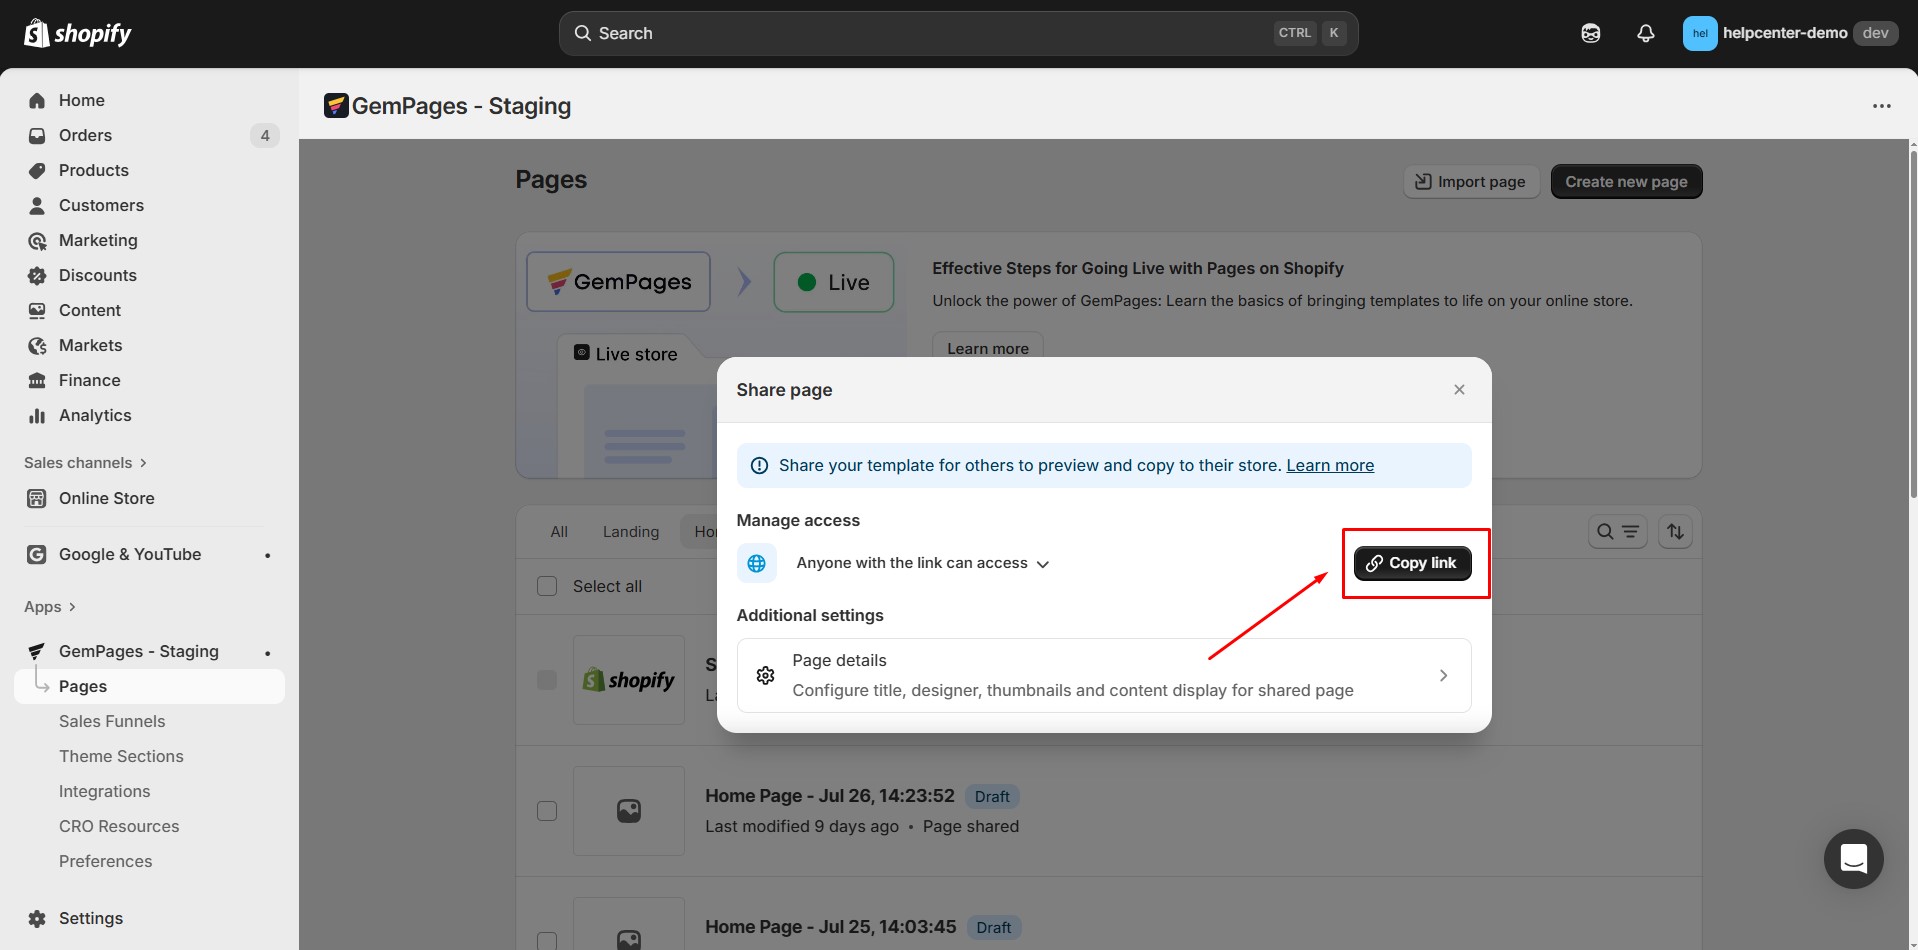
Task: Close the Share page dialog
Action: click(x=1459, y=390)
